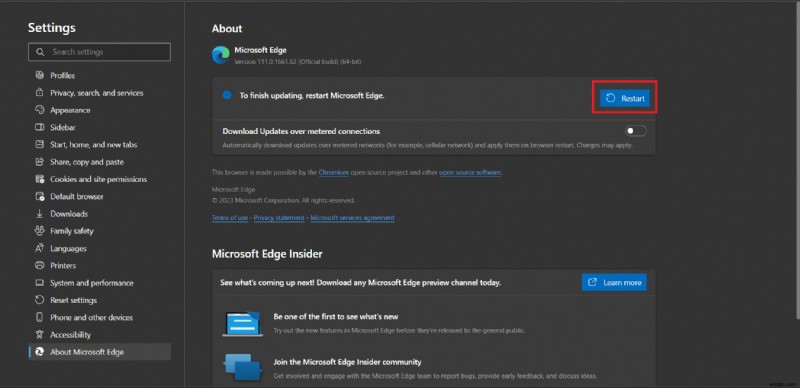Image resolution: width=800 pixels, height=388 pixels.
Task: Click the 'To finish updating, restart Microsoft Edge' text
Action: click(312, 95)
